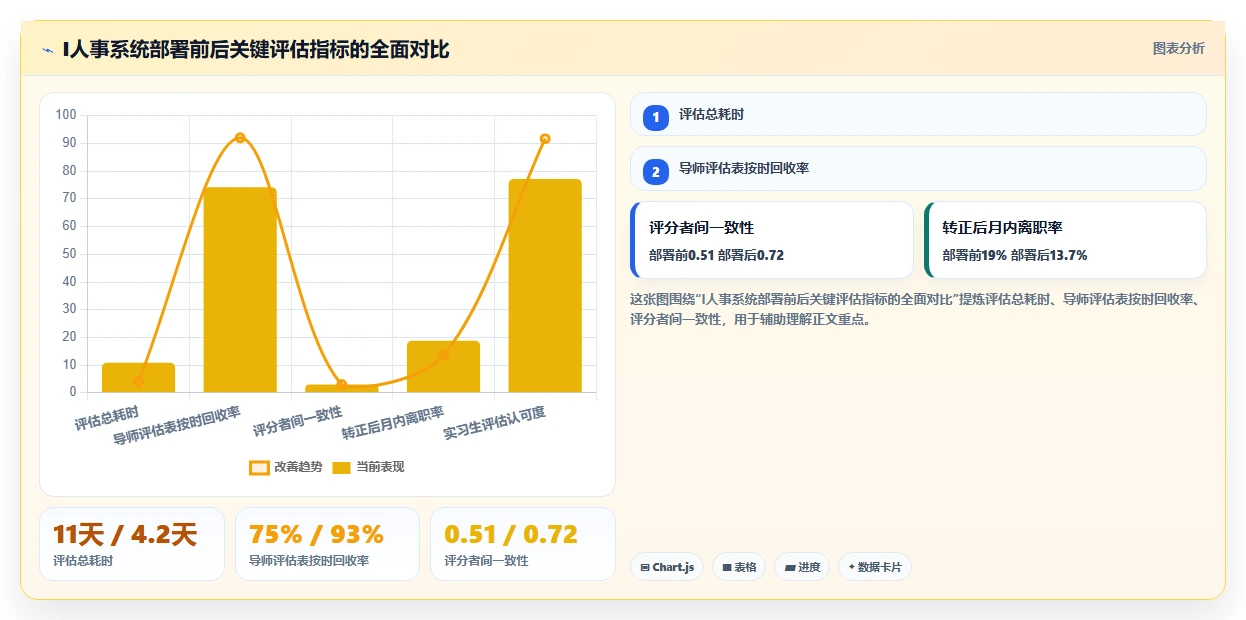Click the text 部署前19% 部署后13.7%

click(x=1015, y=255)
